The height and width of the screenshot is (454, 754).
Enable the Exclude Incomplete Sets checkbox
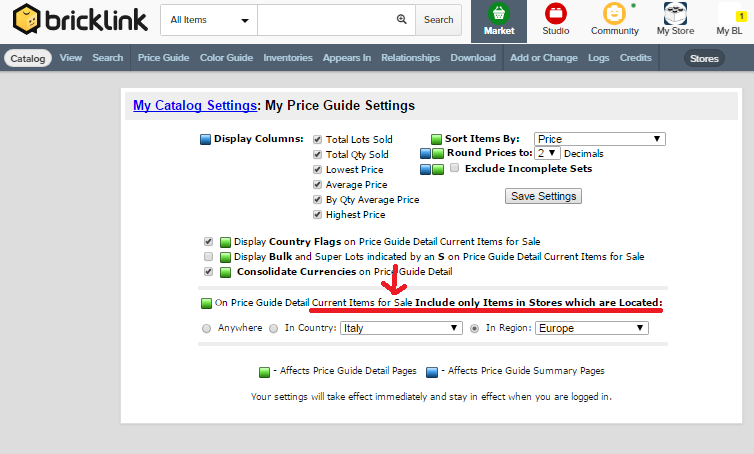[454, 168]
